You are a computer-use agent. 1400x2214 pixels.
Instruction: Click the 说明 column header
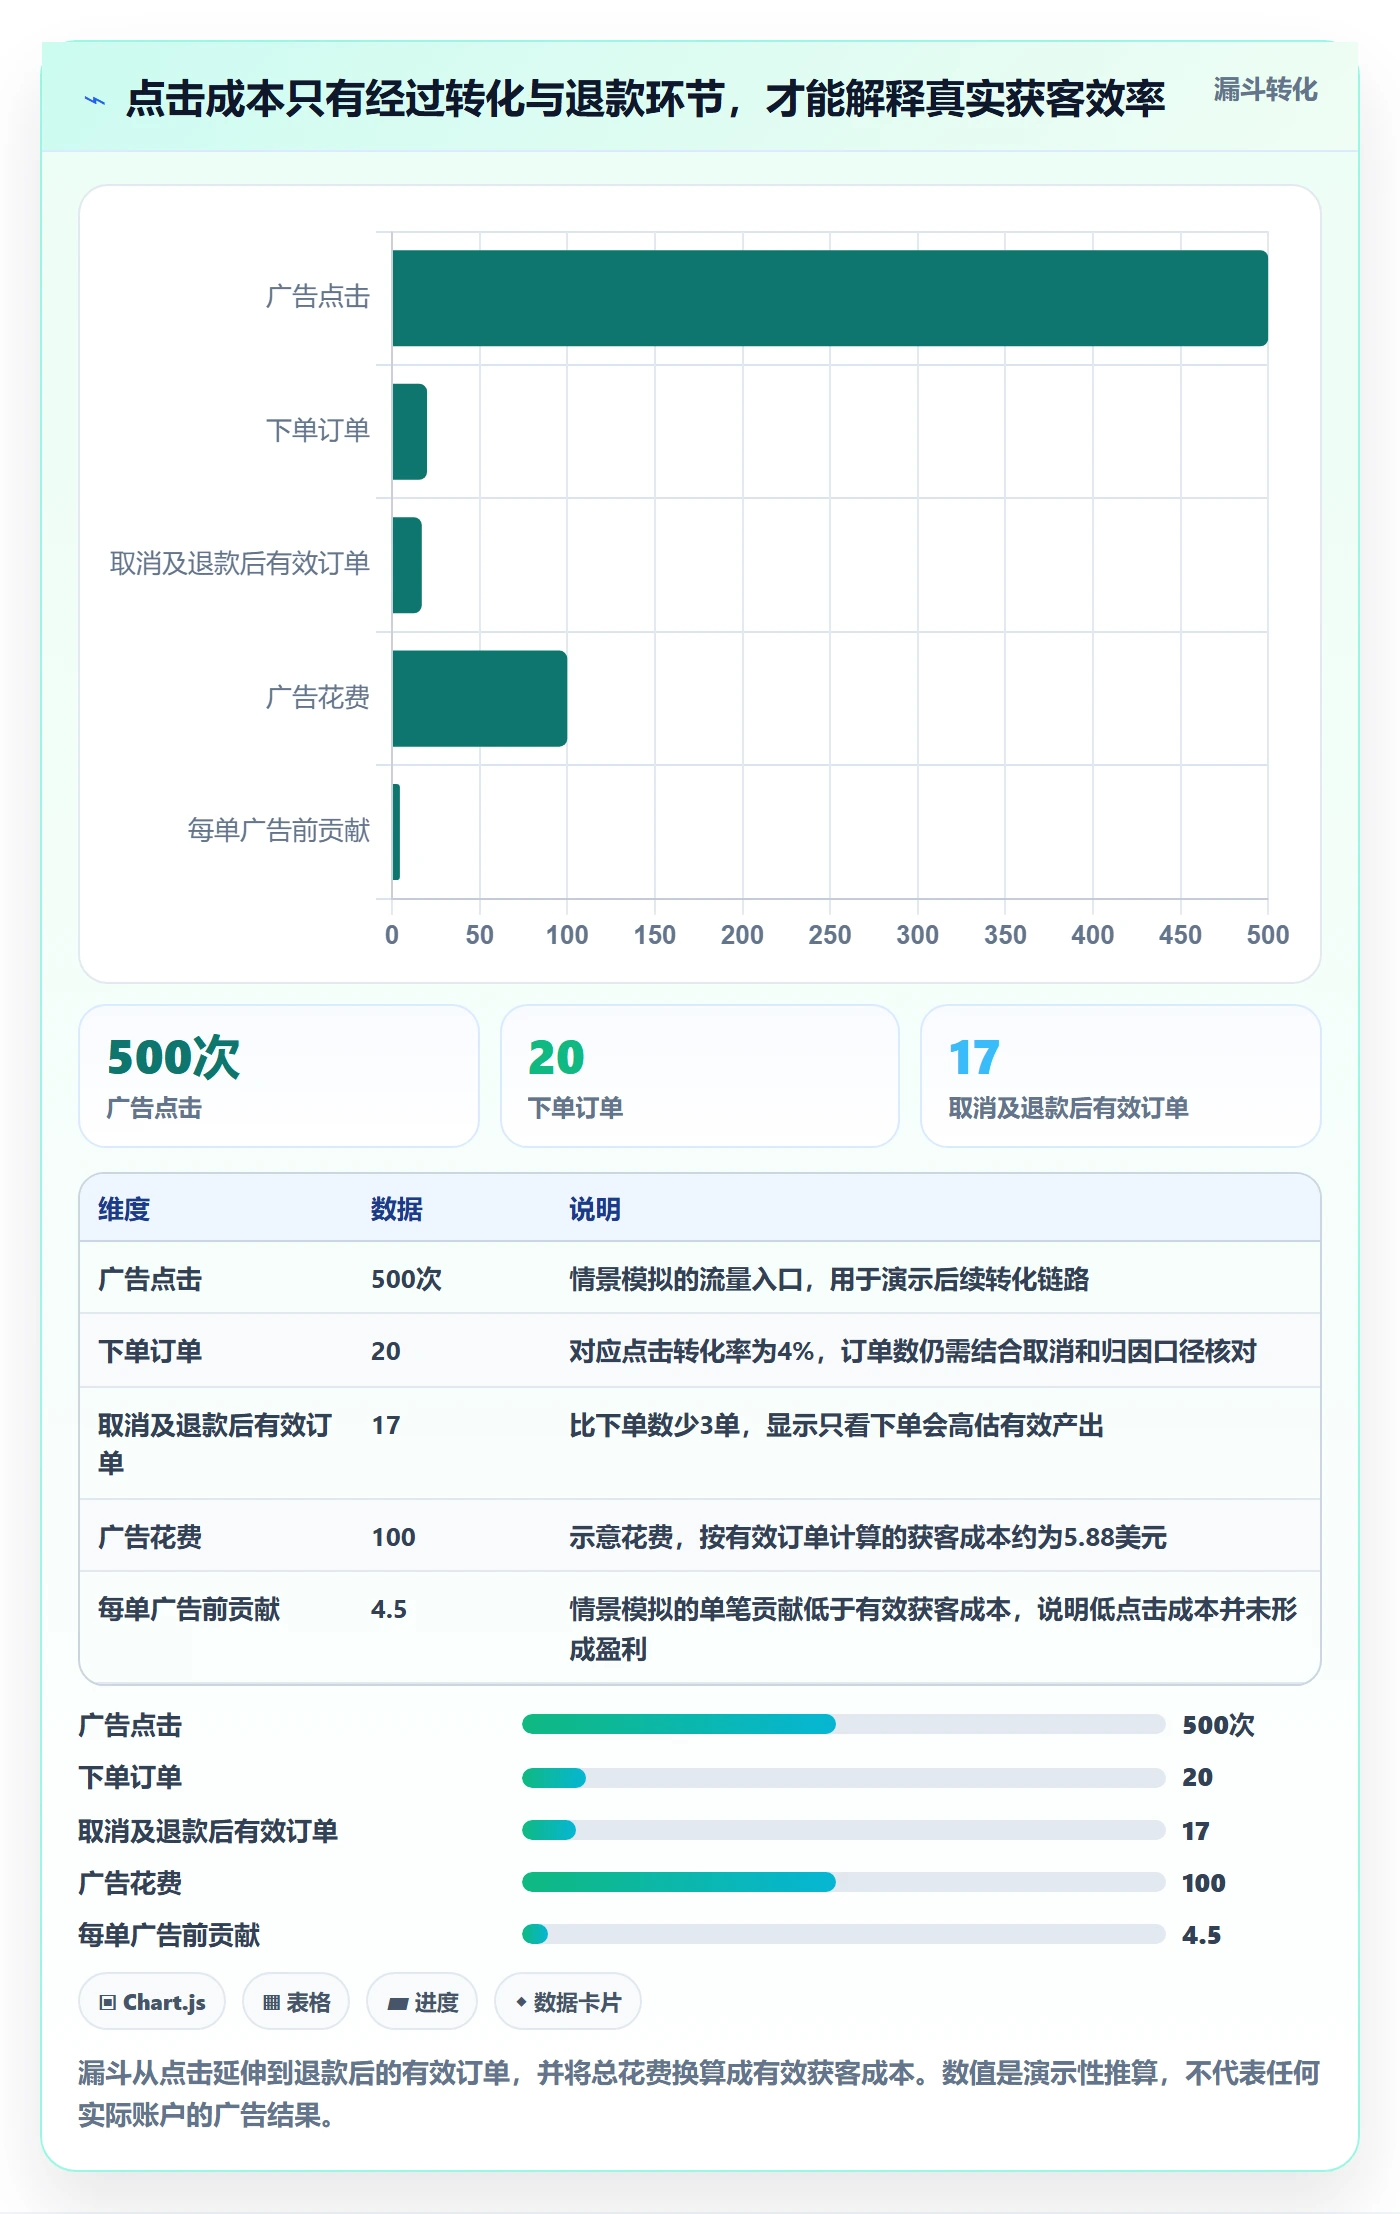tap(595, 1209)
